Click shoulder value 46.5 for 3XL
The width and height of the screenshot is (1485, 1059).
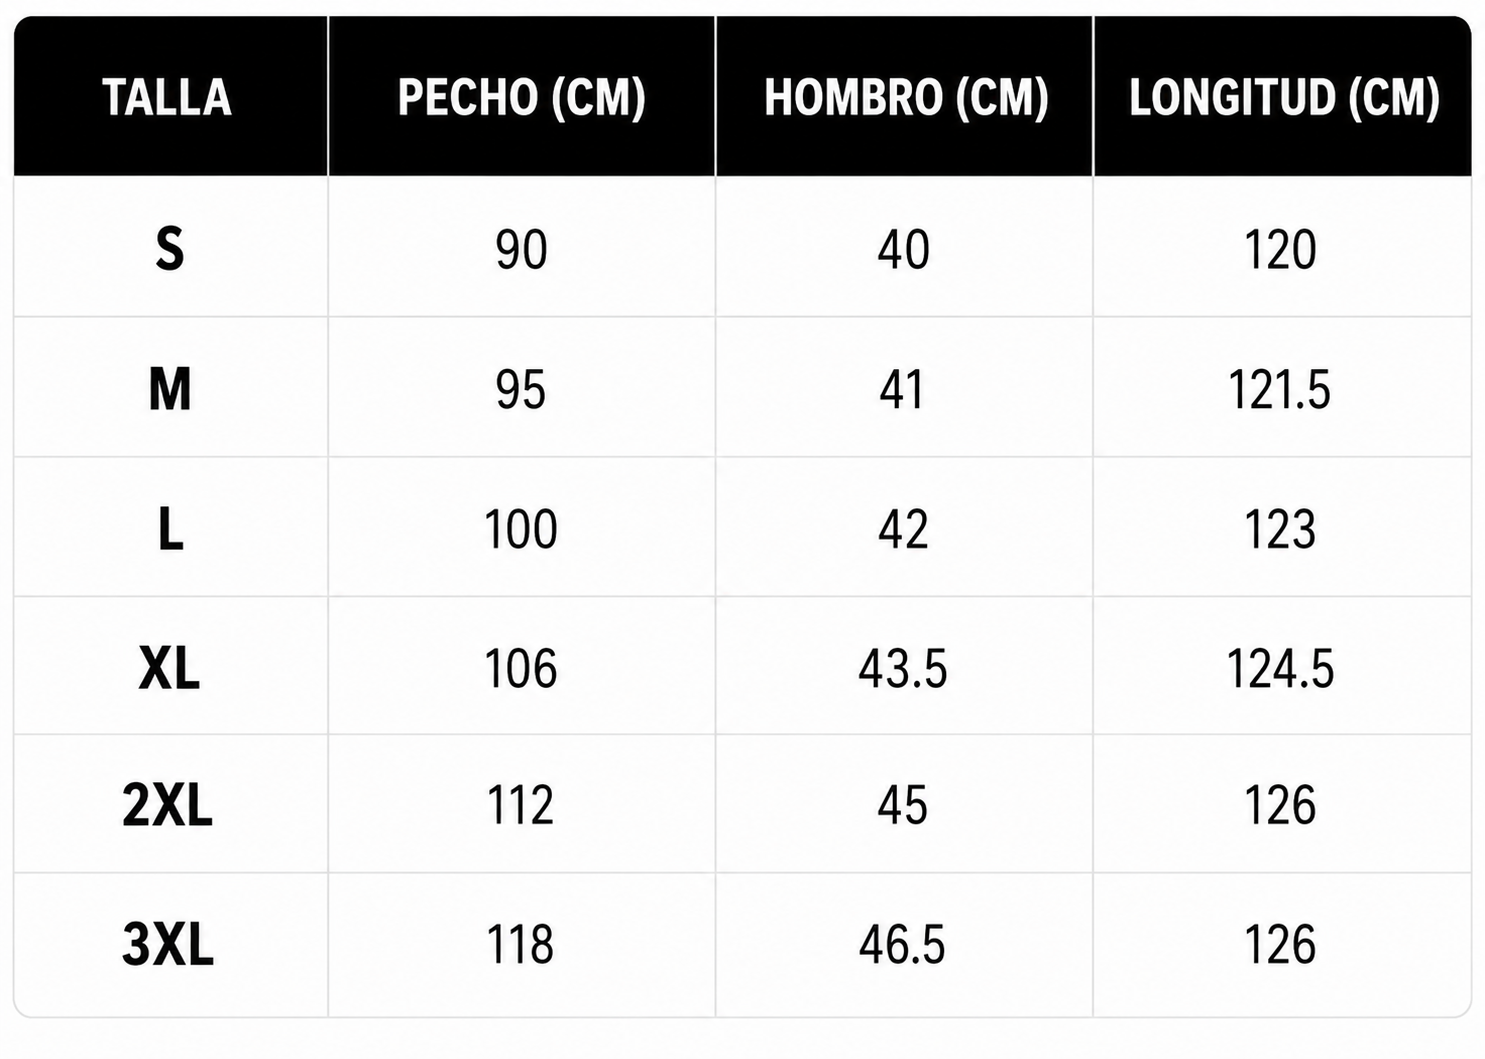click(902, 944)
